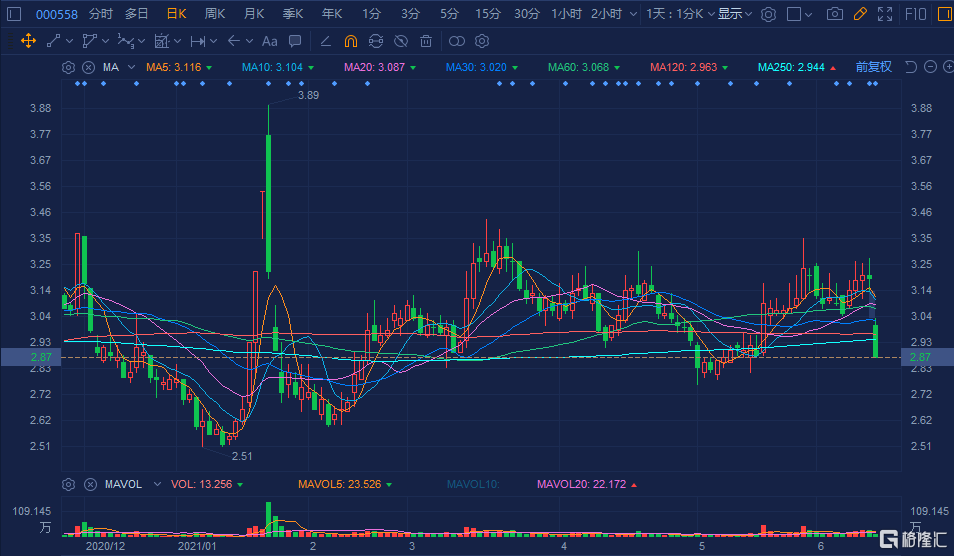Expand line tool options arrow

[69, 41]
